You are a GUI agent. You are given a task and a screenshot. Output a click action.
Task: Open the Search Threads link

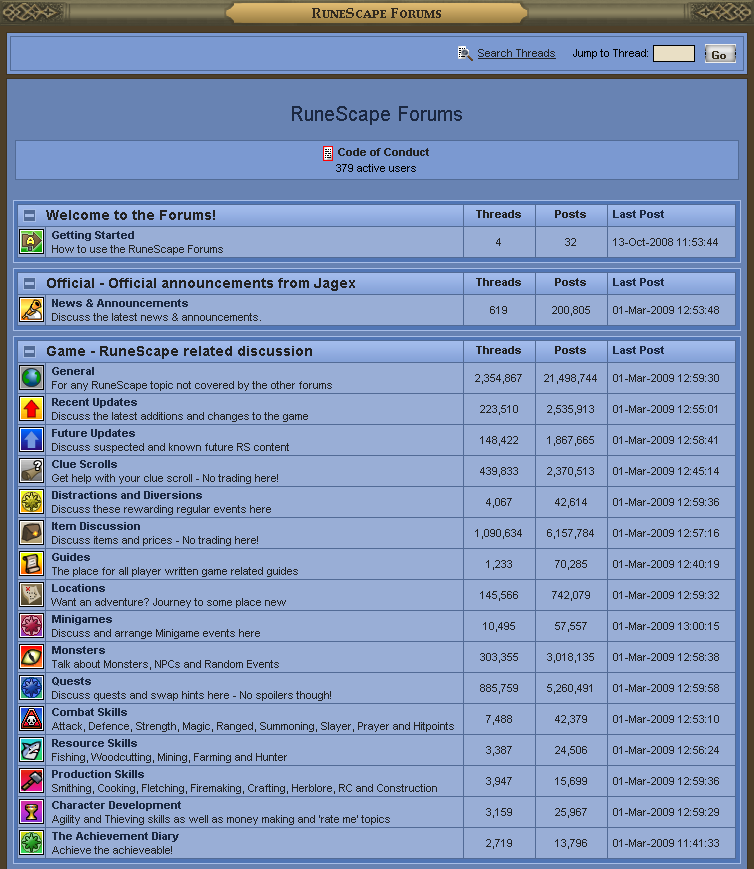[x=516, y=53]
